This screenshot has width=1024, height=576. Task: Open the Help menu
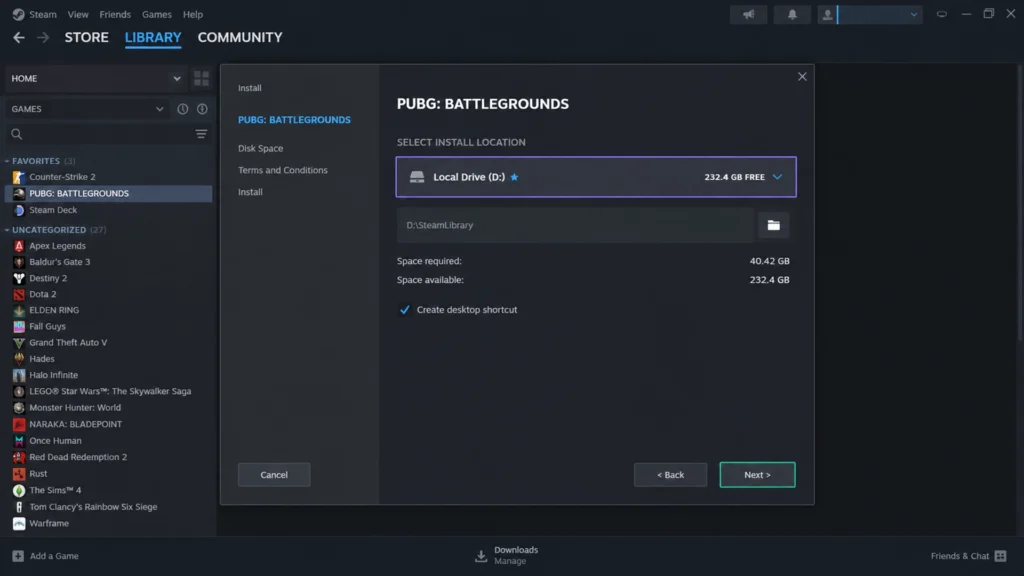[x=193, y=14]
